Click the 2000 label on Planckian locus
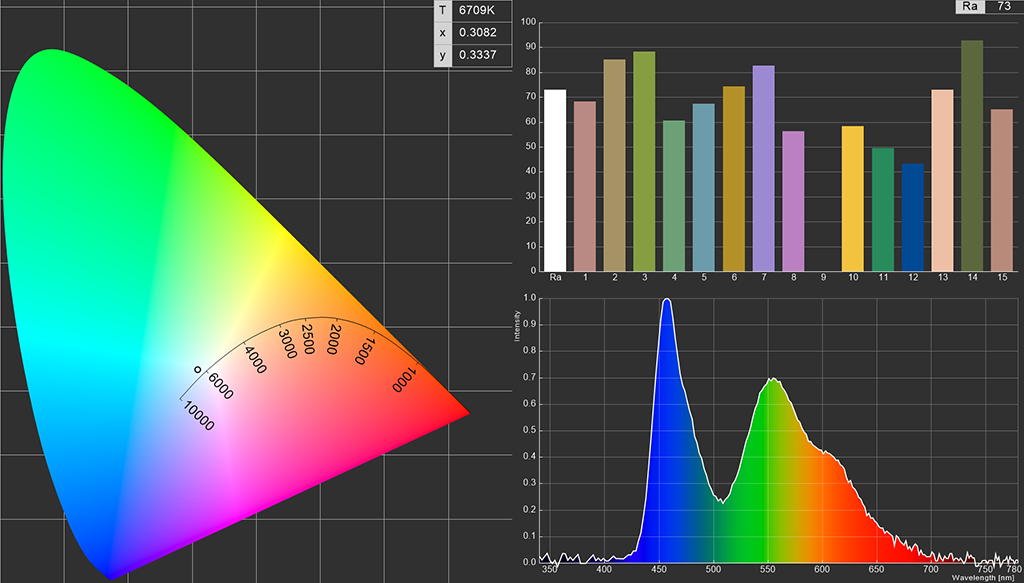Viewport: 1024px width, 583px height. point(332,339)
